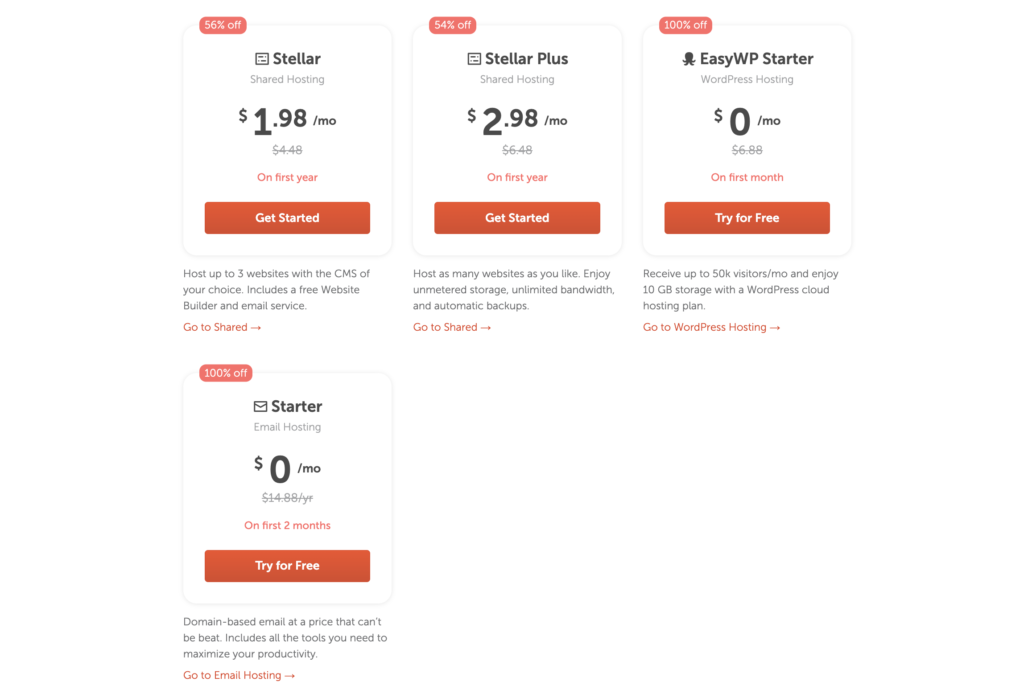Image resolution: width=1024 pixels, height=698 pixels.
Task: Try Starter email hosting for free
Action: [287, 566]
